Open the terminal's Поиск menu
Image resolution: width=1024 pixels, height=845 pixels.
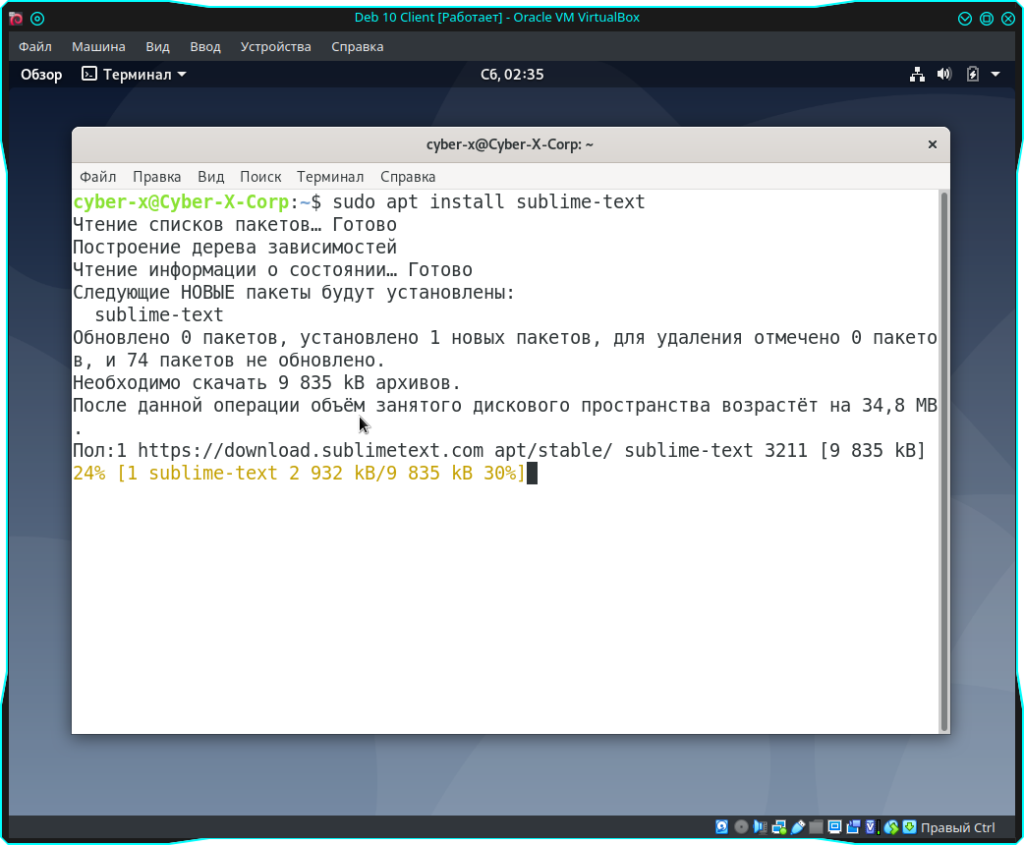point(260,177)
